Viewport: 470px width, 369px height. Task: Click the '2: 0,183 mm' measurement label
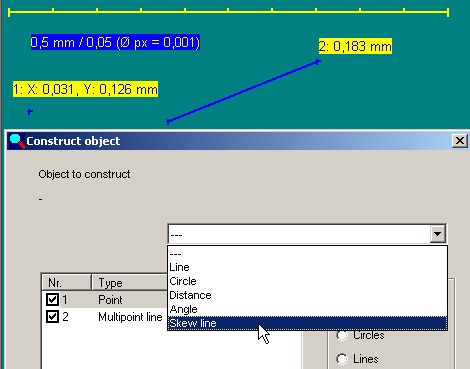click(x=355, y=46)
